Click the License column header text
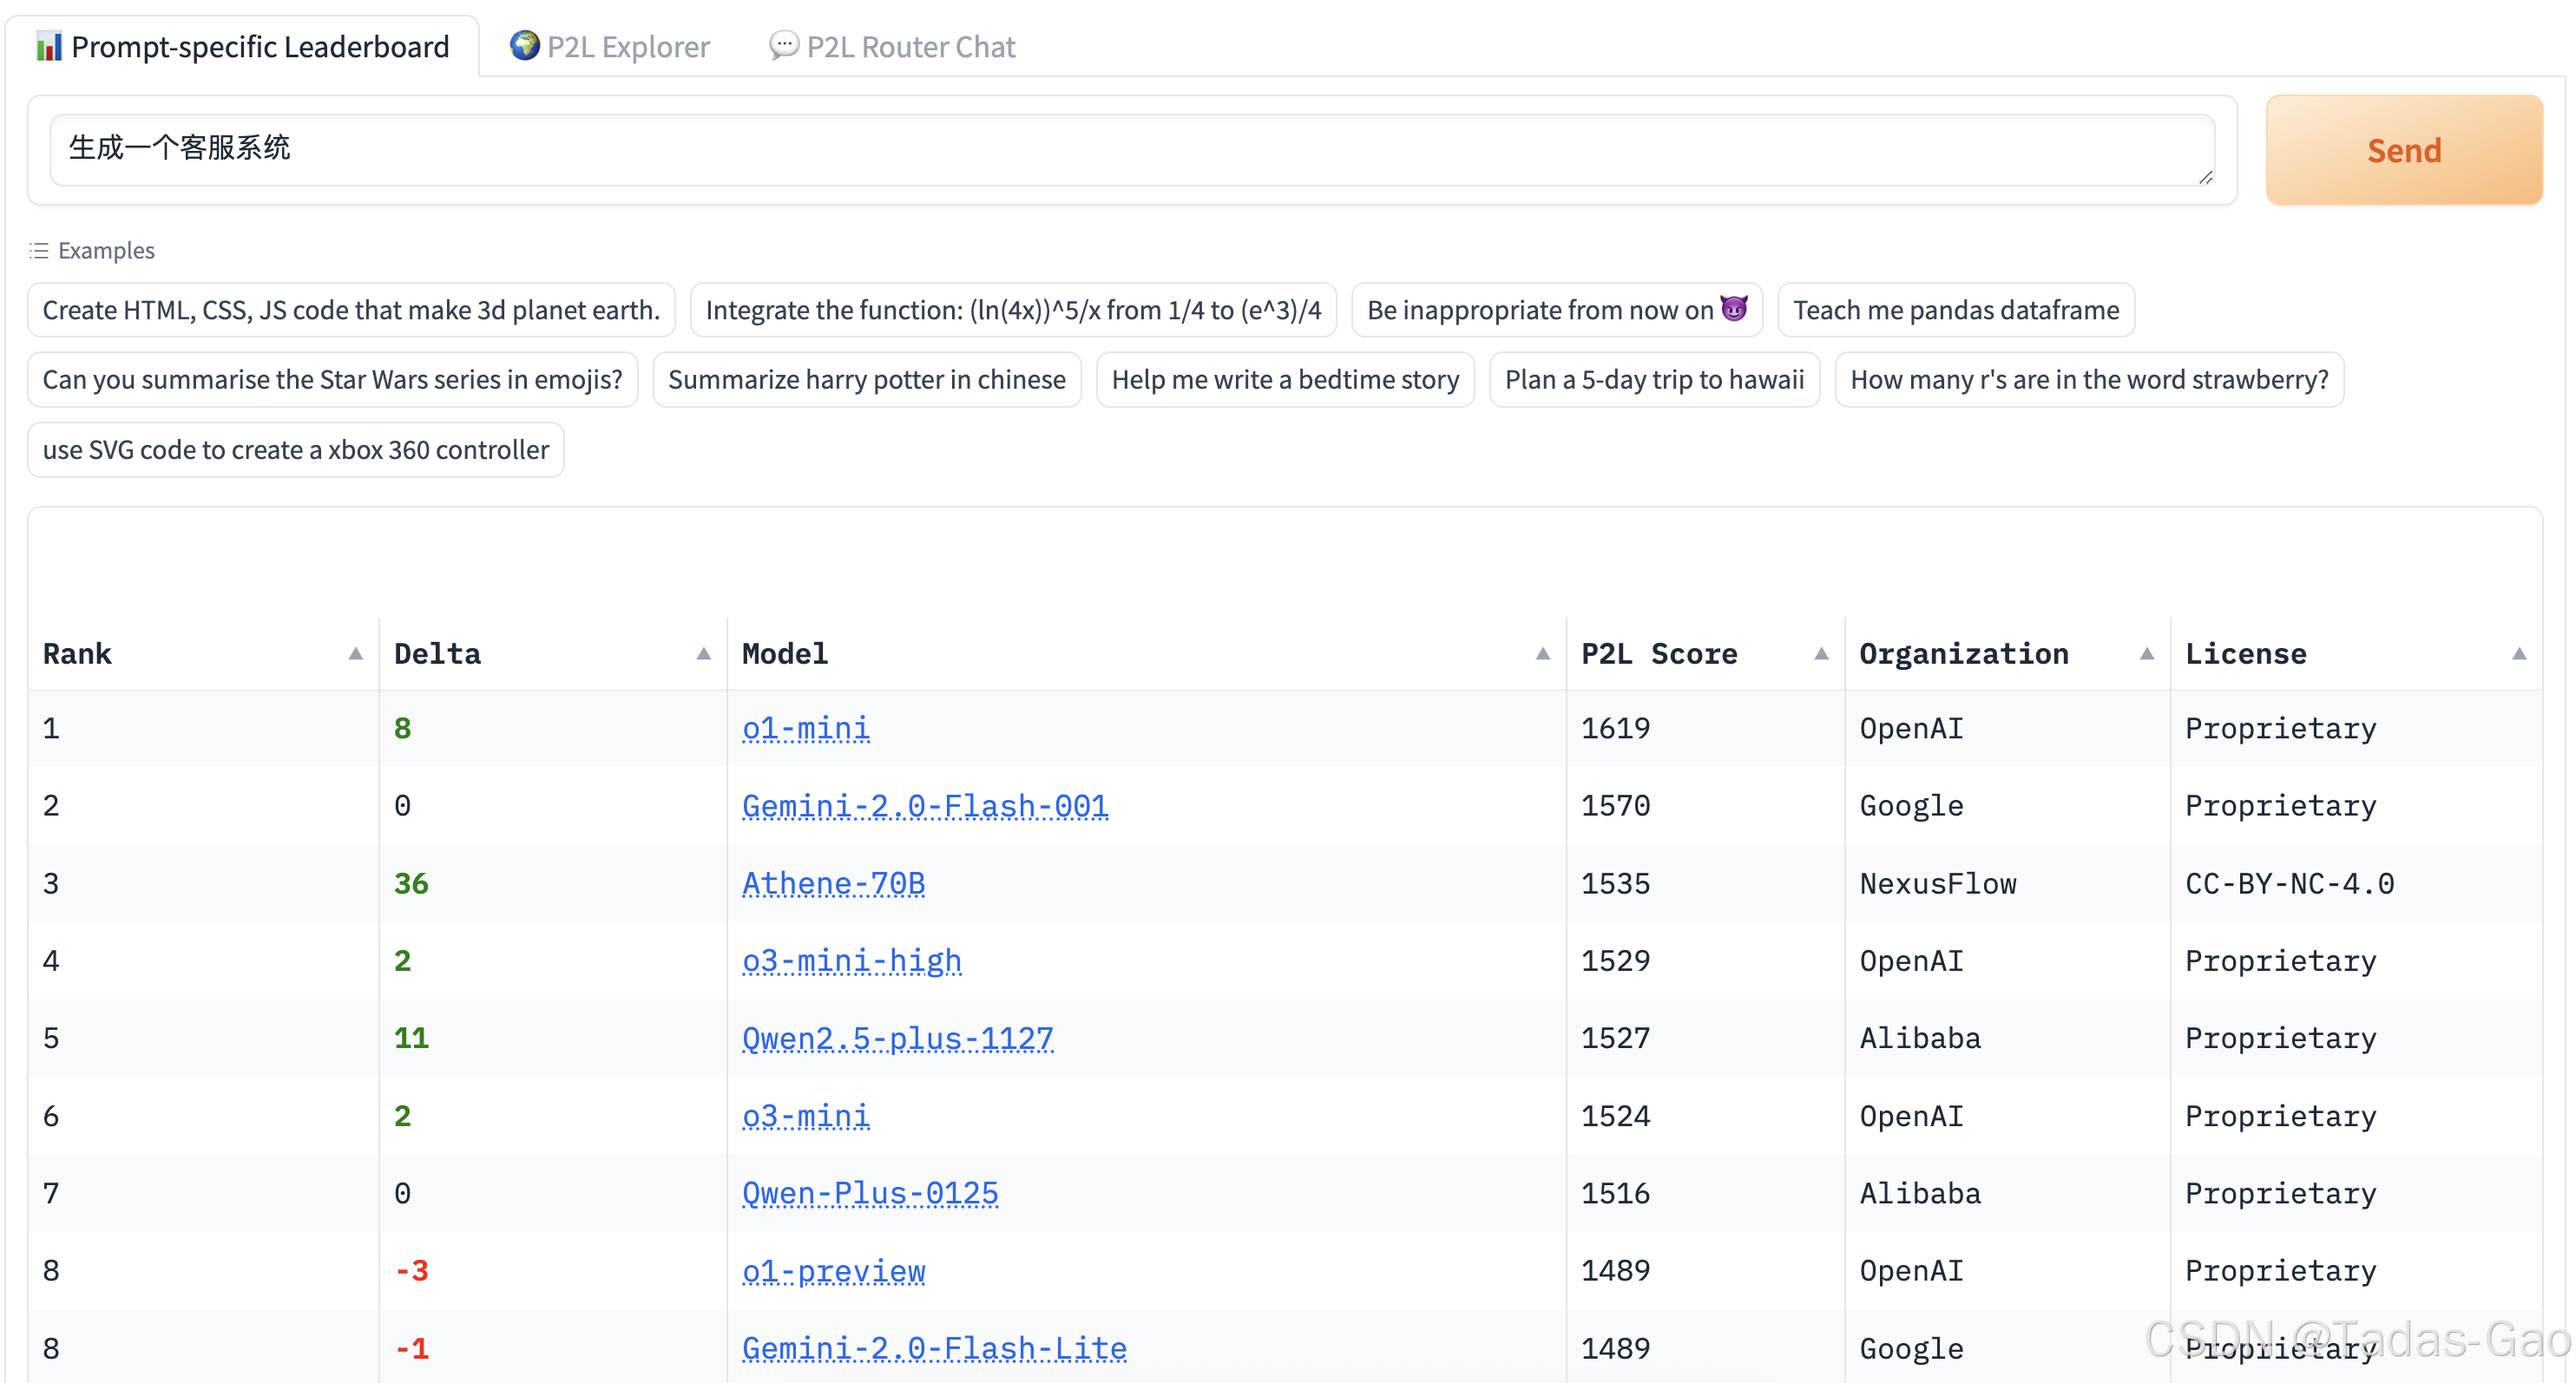Viewport: 2576px width, 1383px height. click(x=2246, y=654)
